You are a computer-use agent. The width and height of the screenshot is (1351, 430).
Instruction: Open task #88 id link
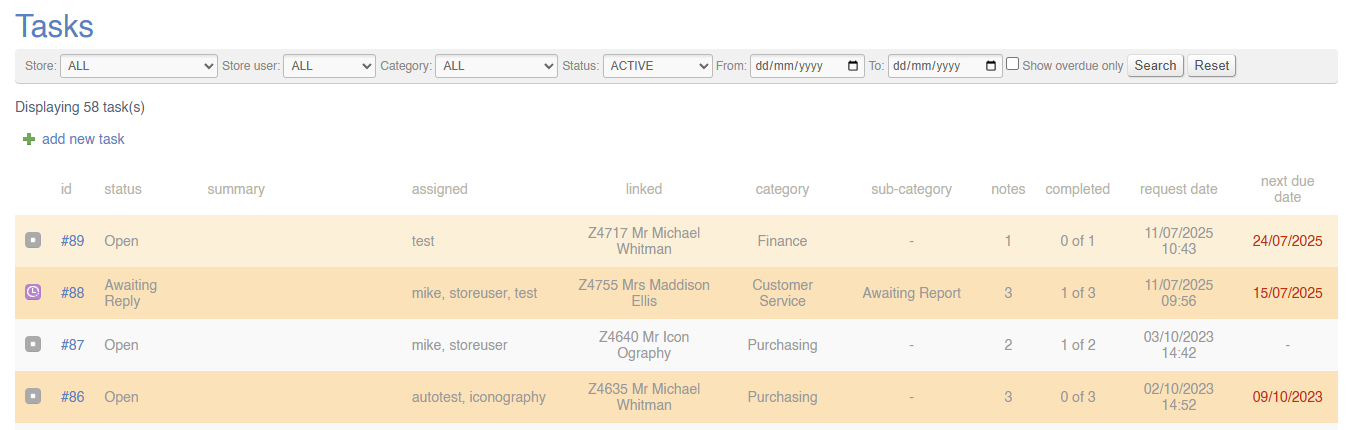pos(72,293)
